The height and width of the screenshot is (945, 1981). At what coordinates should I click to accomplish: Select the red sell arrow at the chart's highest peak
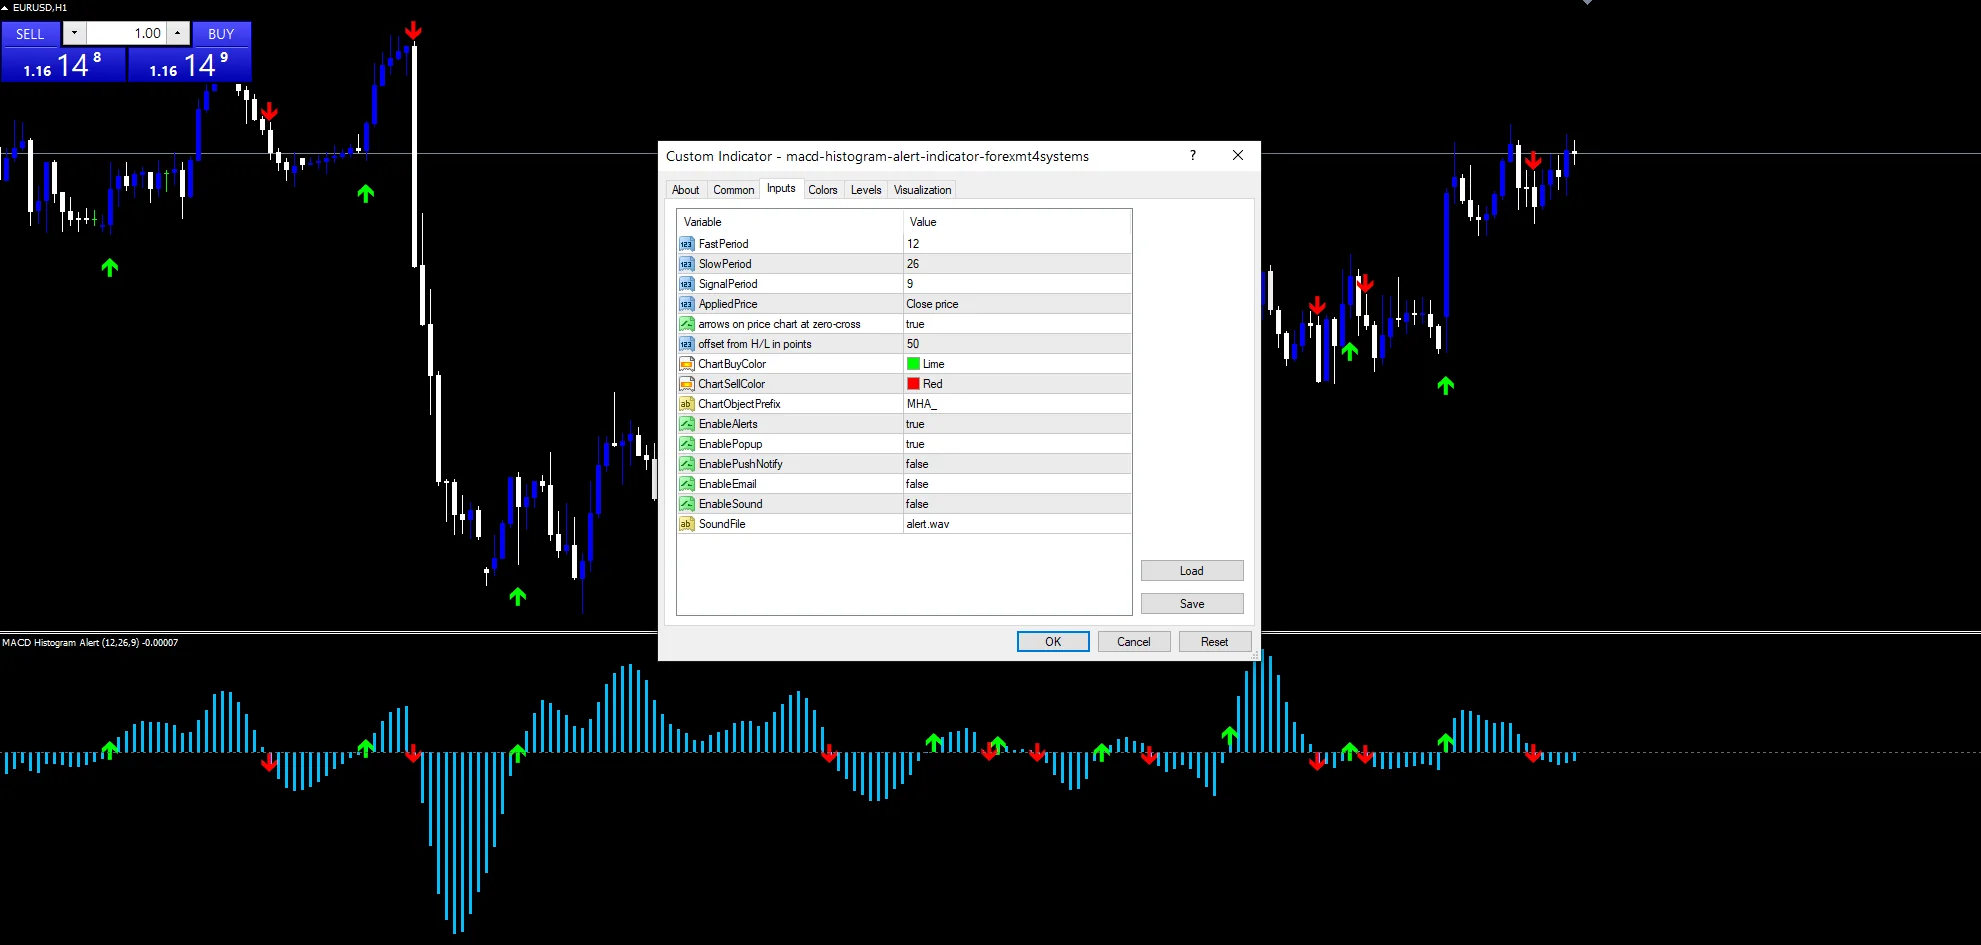click(x=413, y=30)
